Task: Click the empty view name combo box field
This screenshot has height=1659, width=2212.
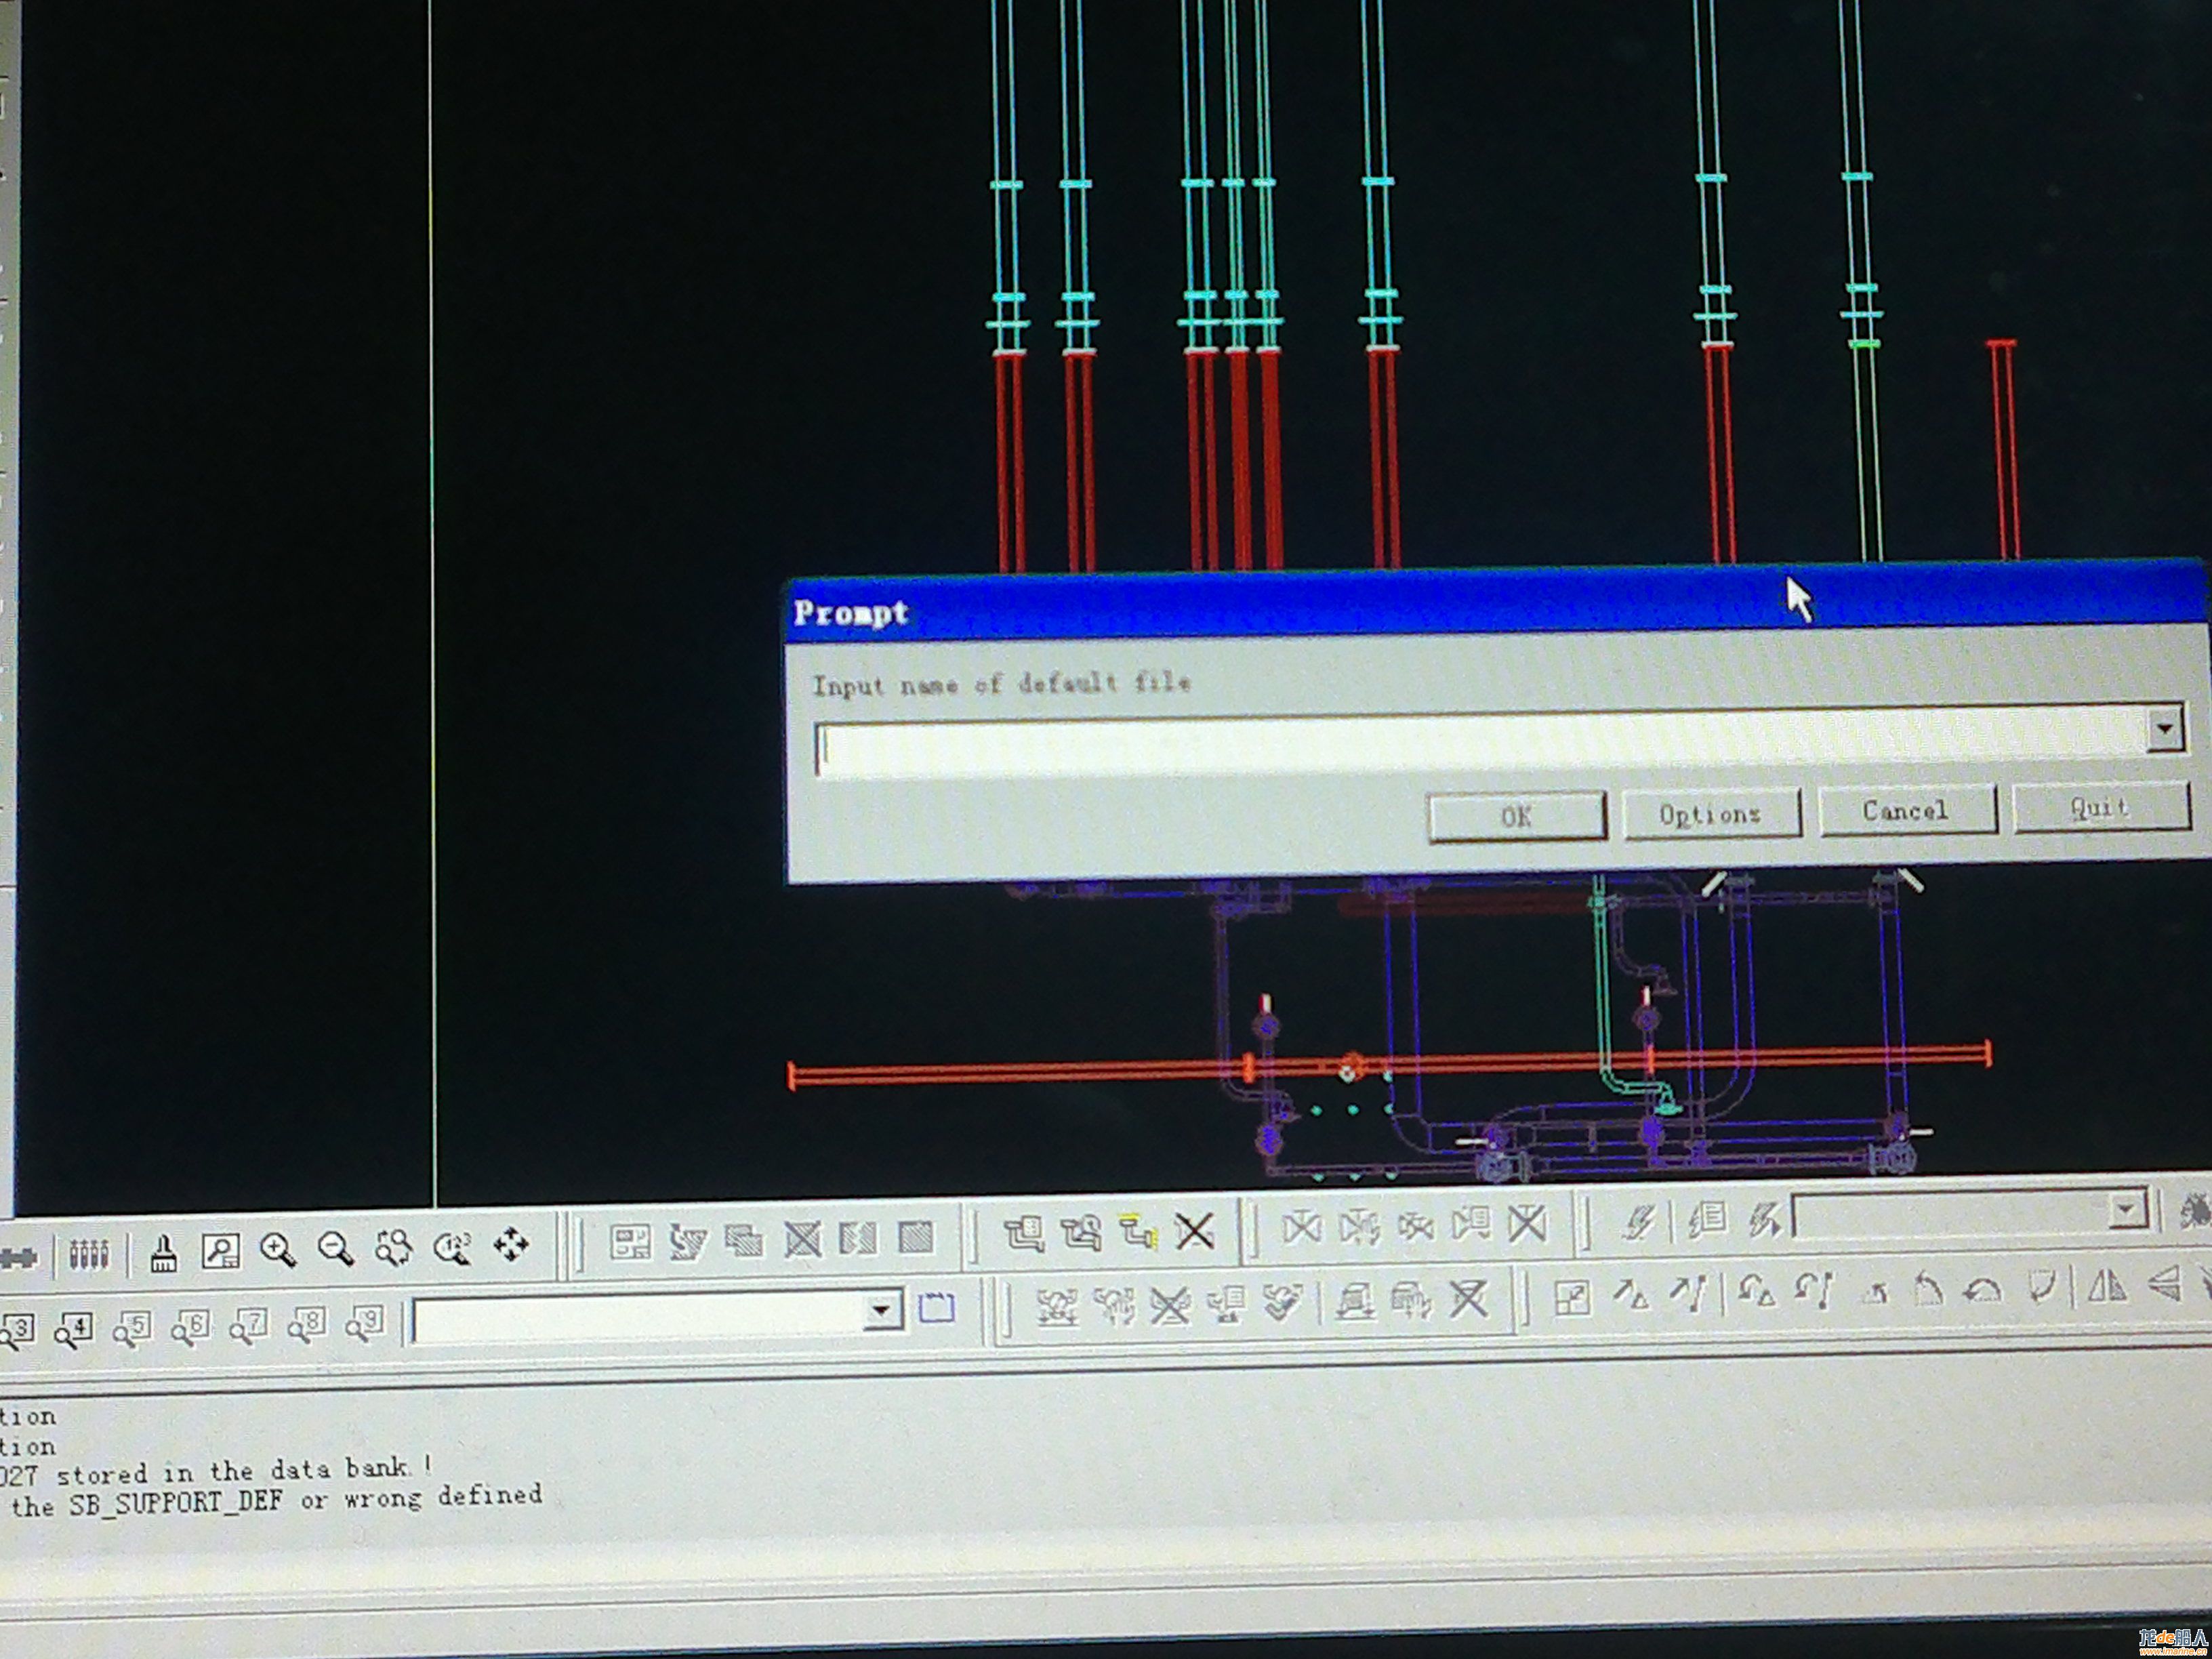Action: [x=639, y=1318]
